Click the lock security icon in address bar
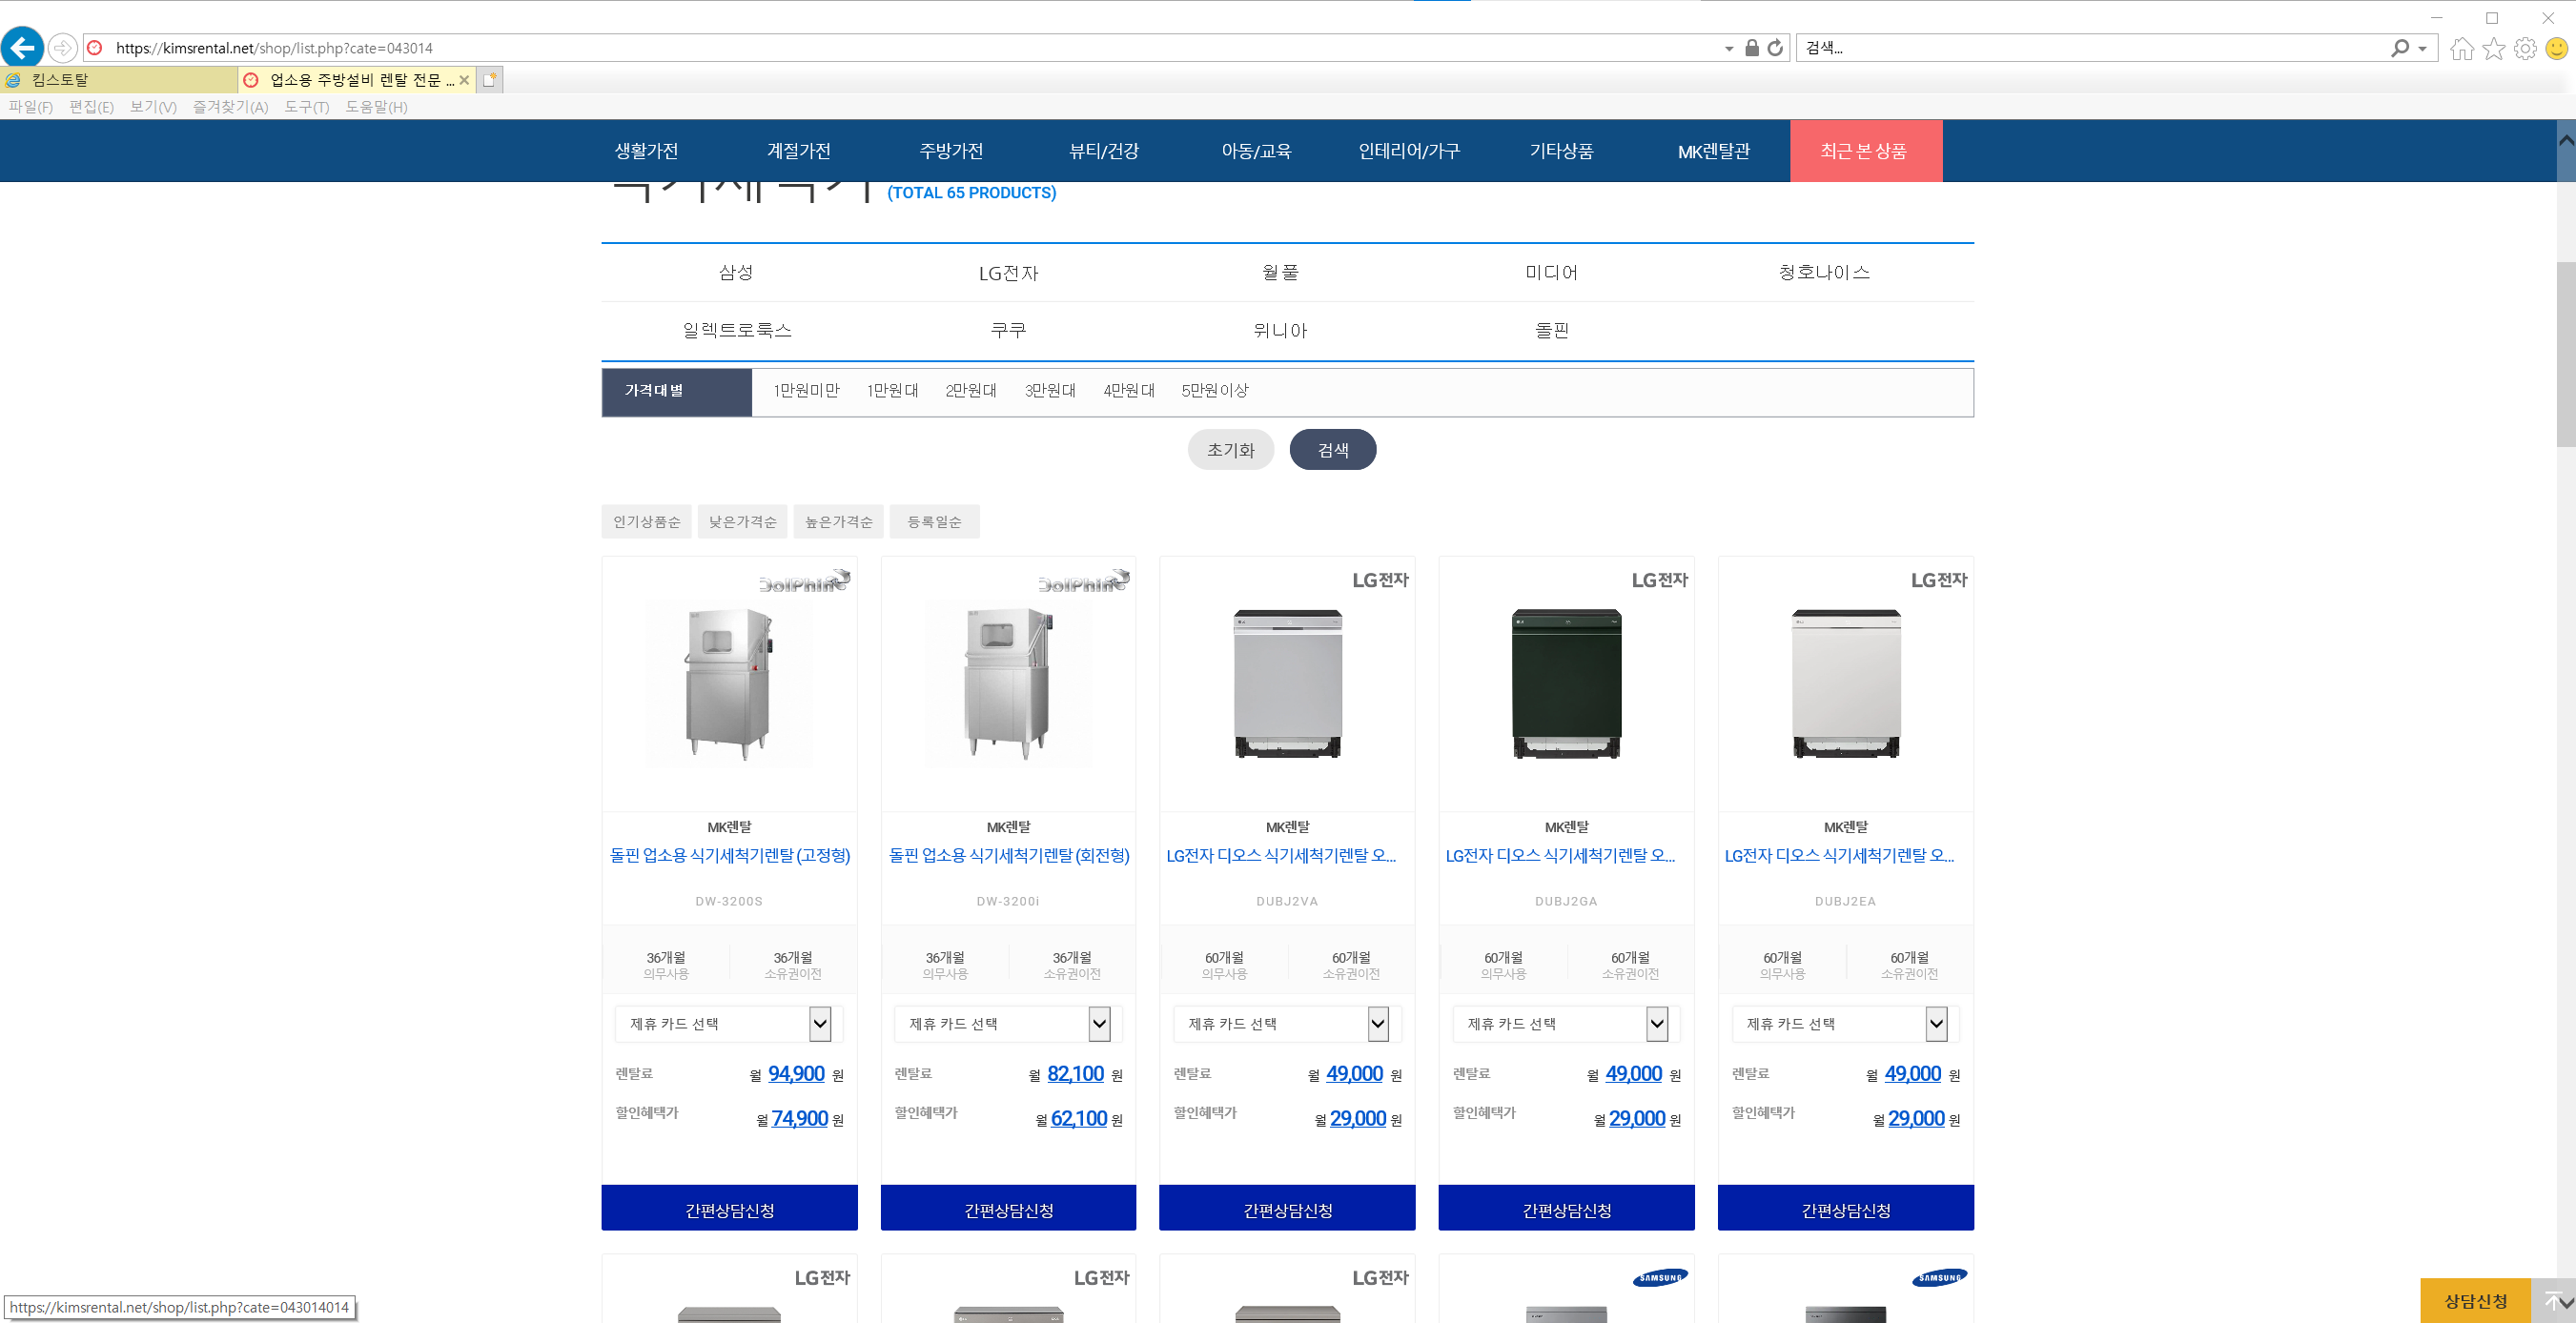Viewport: 2576px width, 1323px height. click(1752, 48)
